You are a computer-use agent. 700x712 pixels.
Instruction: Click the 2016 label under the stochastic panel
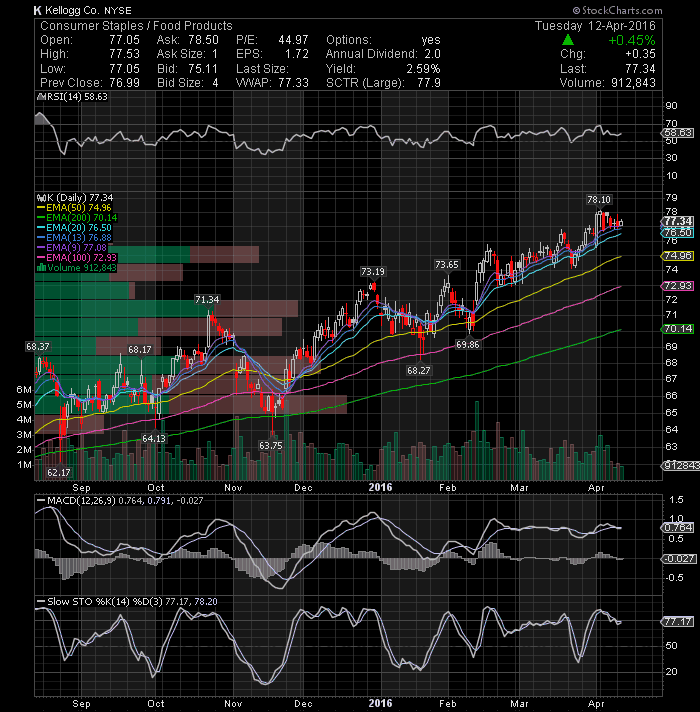point(380,703)
